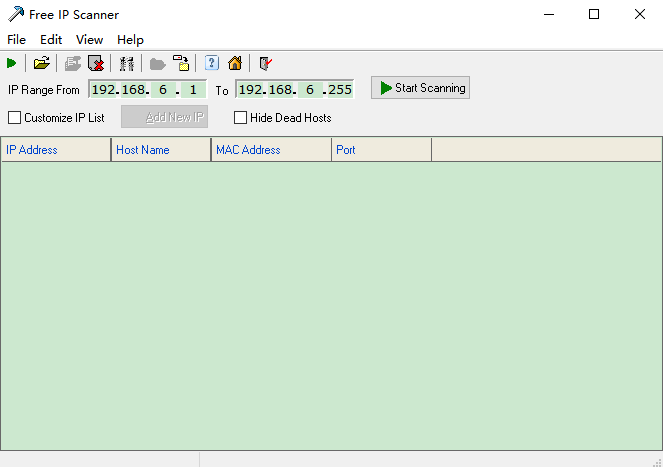Viewport: 663px width, 467px height.
Task: Sort by the IP Address column header
Action: coord(55,150)
